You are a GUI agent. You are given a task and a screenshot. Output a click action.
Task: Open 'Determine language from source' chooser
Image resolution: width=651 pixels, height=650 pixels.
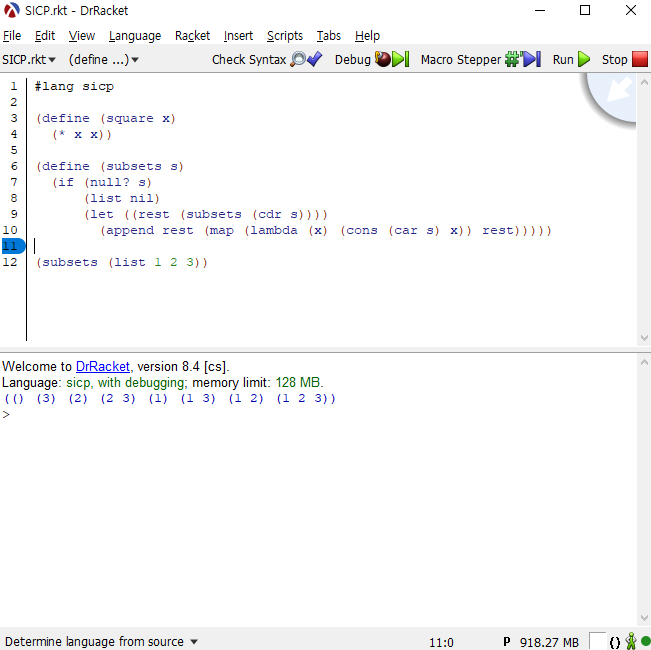point(101,641)
